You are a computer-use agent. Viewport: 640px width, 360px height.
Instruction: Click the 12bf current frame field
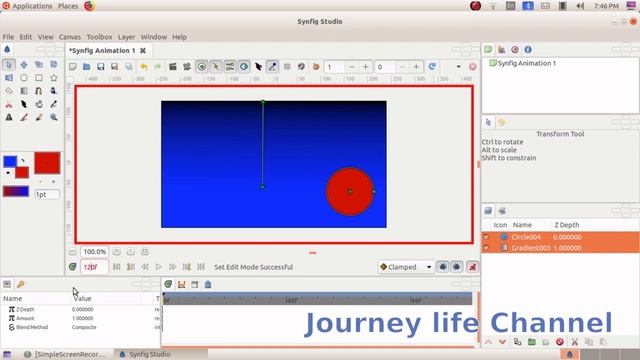pyautogui.click(x=94, y=267)
